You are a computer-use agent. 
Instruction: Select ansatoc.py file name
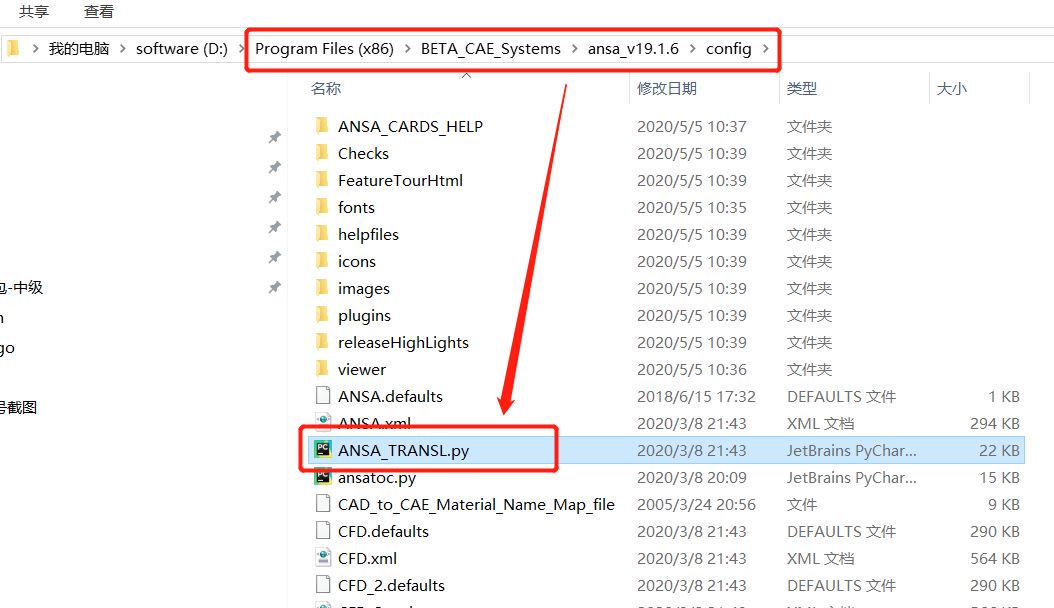pos(376,478)
